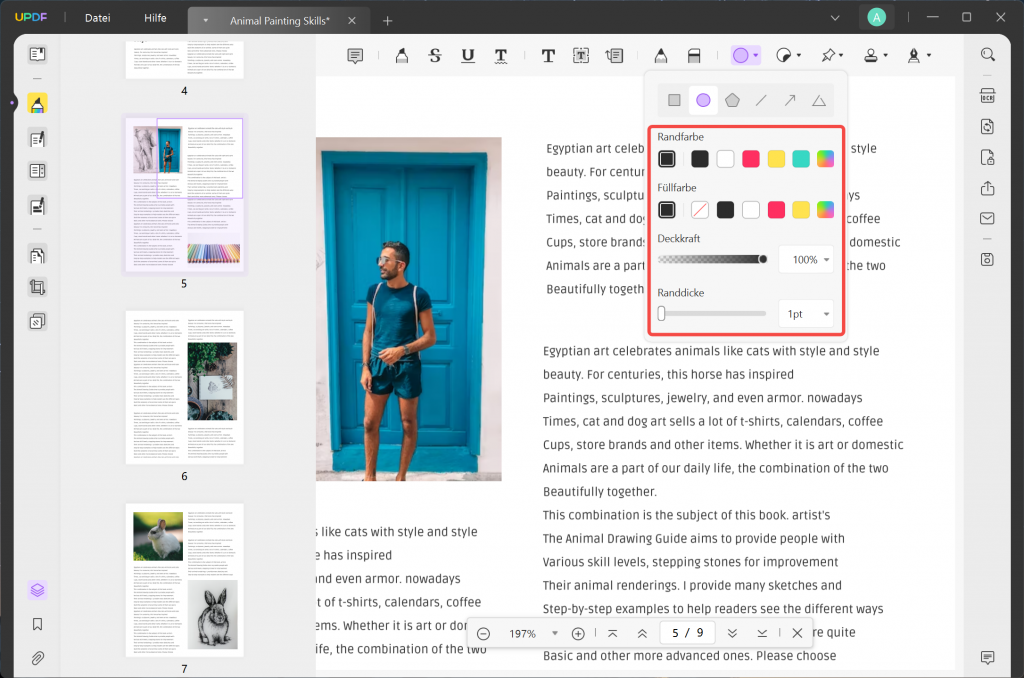Choose the text callout tool
The width and height of the screenshot is (1024, 678).
click(x=615, y=56)
